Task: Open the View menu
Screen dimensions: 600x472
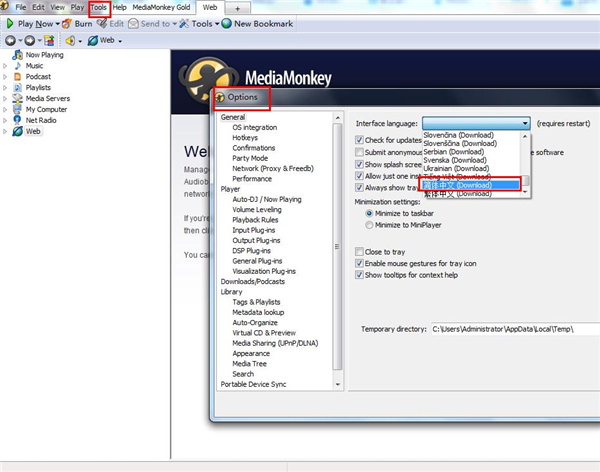Action: click(x=58, y=7)
